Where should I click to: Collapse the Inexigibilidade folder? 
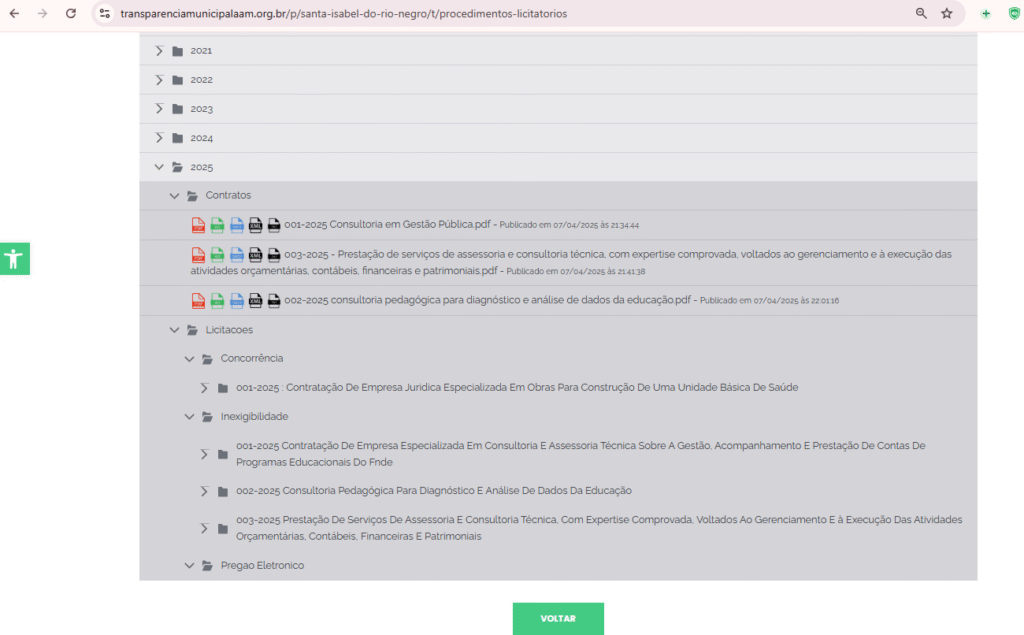coord(190,417)
